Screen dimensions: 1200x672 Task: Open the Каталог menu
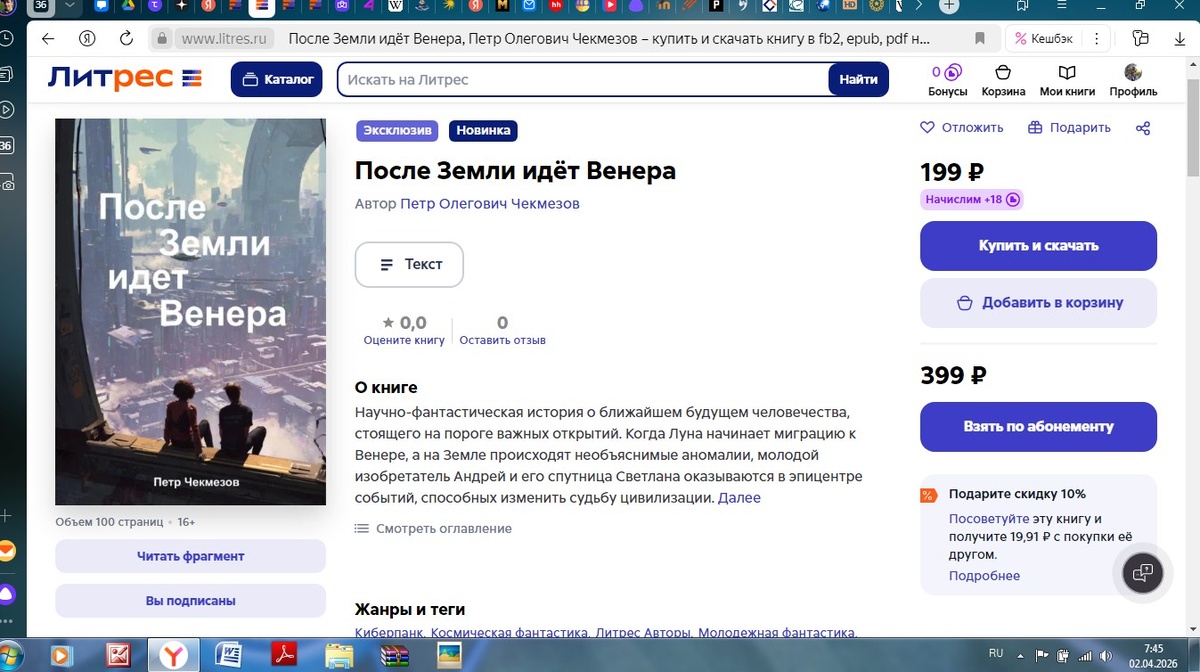[276, 79]
